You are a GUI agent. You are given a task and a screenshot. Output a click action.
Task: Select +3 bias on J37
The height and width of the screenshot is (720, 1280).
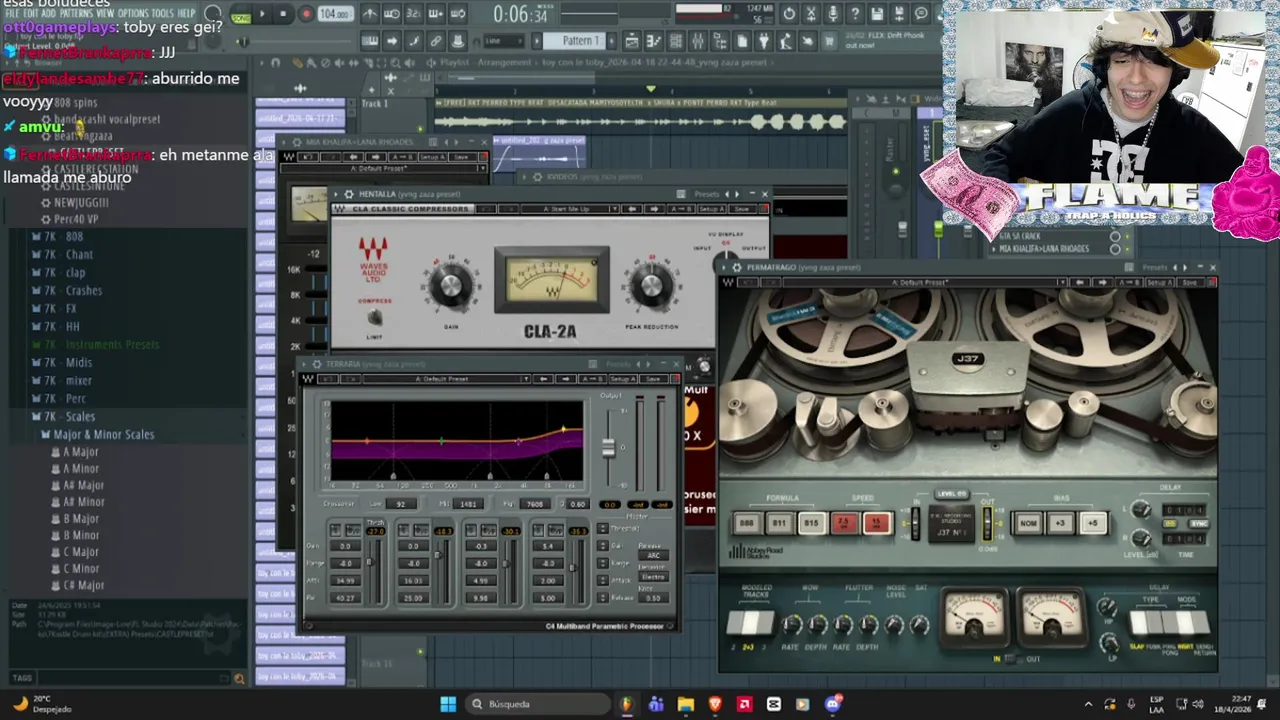click(x=1060, y=523)
